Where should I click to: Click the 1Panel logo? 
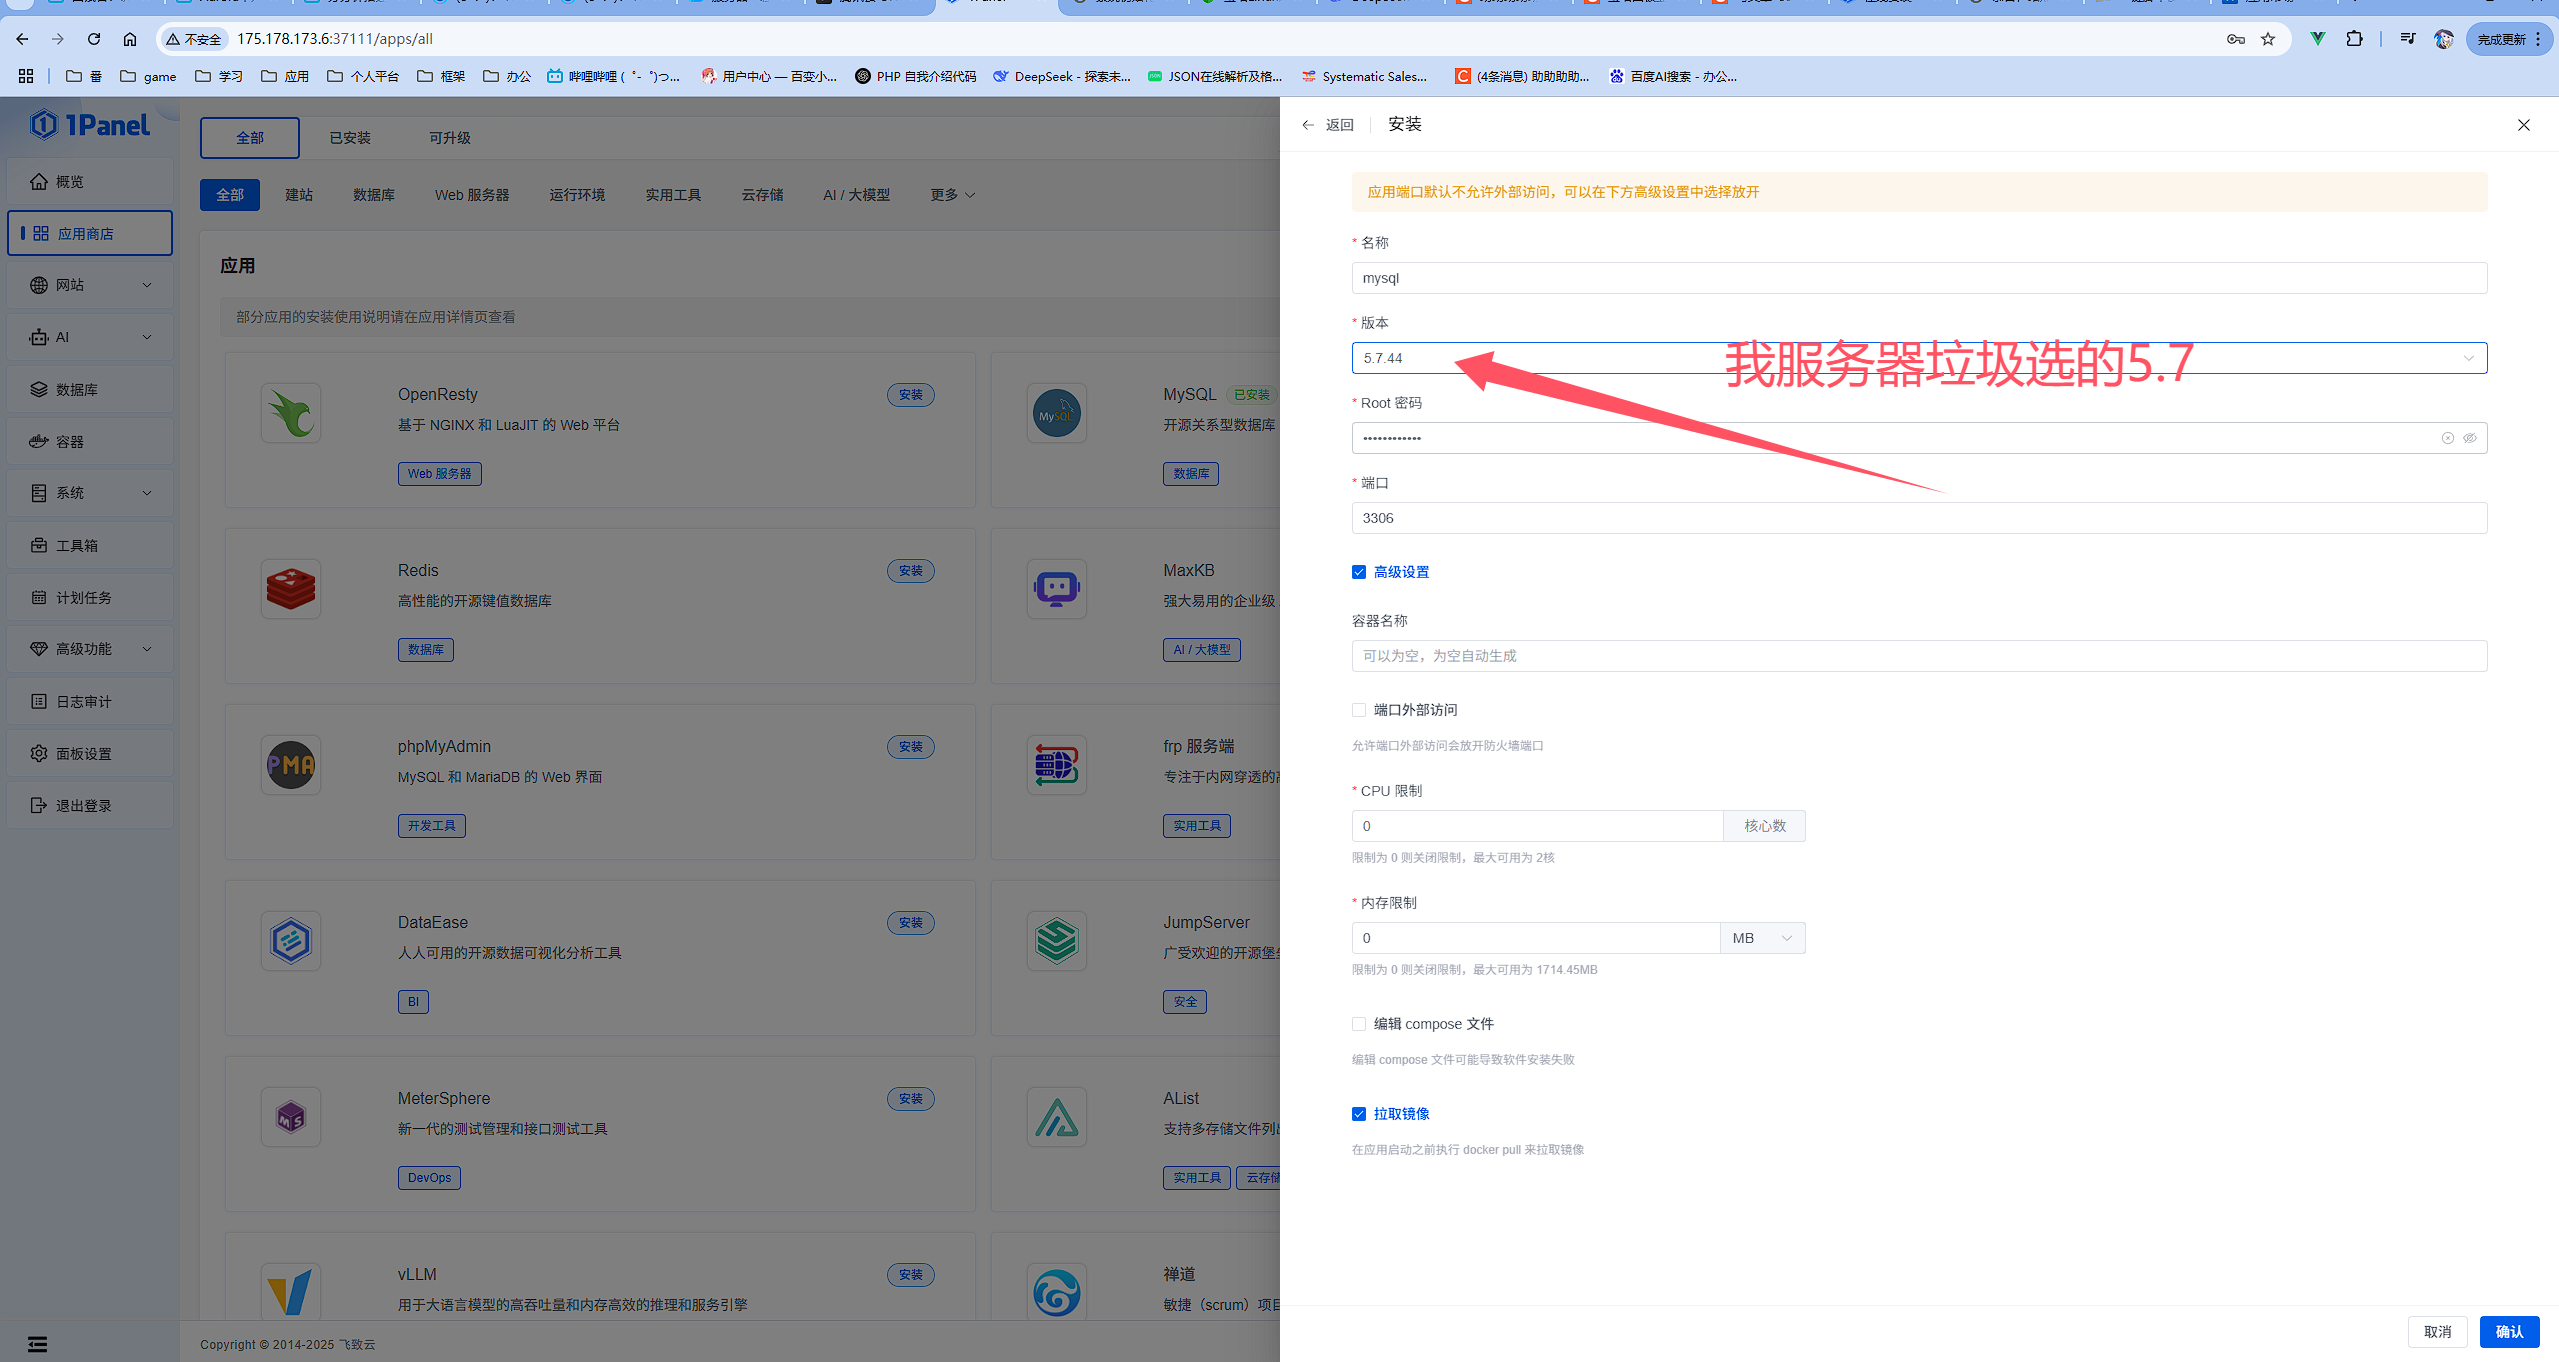click(90, 125)
